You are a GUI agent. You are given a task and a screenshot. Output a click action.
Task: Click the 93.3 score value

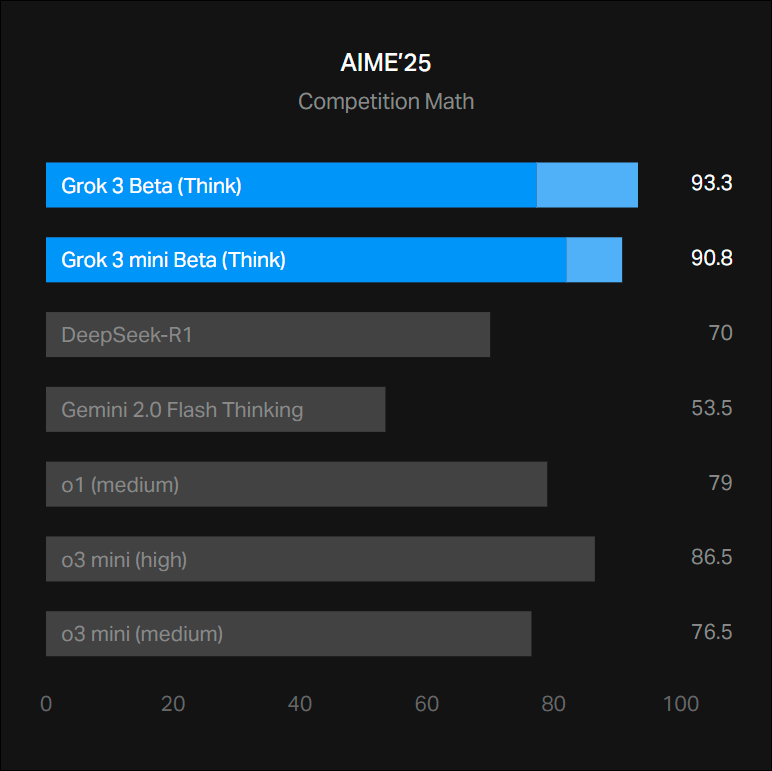711,183
